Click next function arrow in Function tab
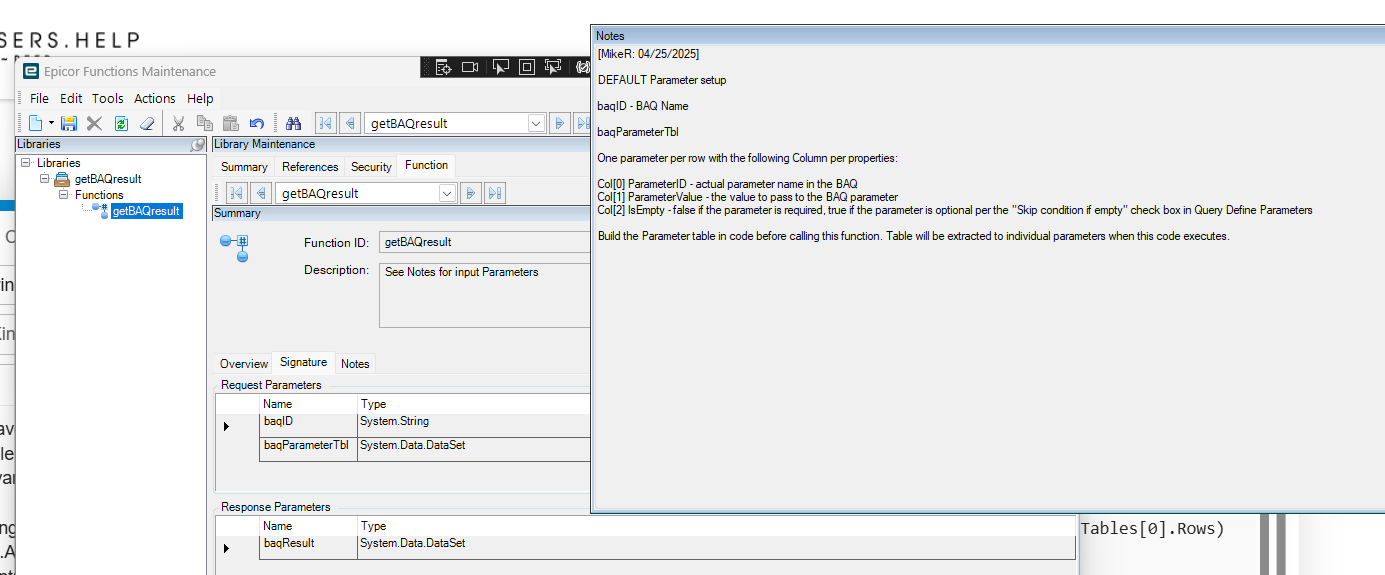The height and width of the screenshot is (575, 1385). click(x=470, y=193)
